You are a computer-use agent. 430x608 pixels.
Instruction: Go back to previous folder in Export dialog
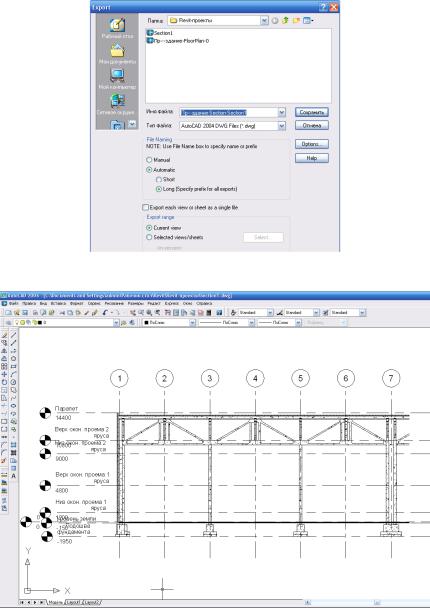click(x=275, y=21)
